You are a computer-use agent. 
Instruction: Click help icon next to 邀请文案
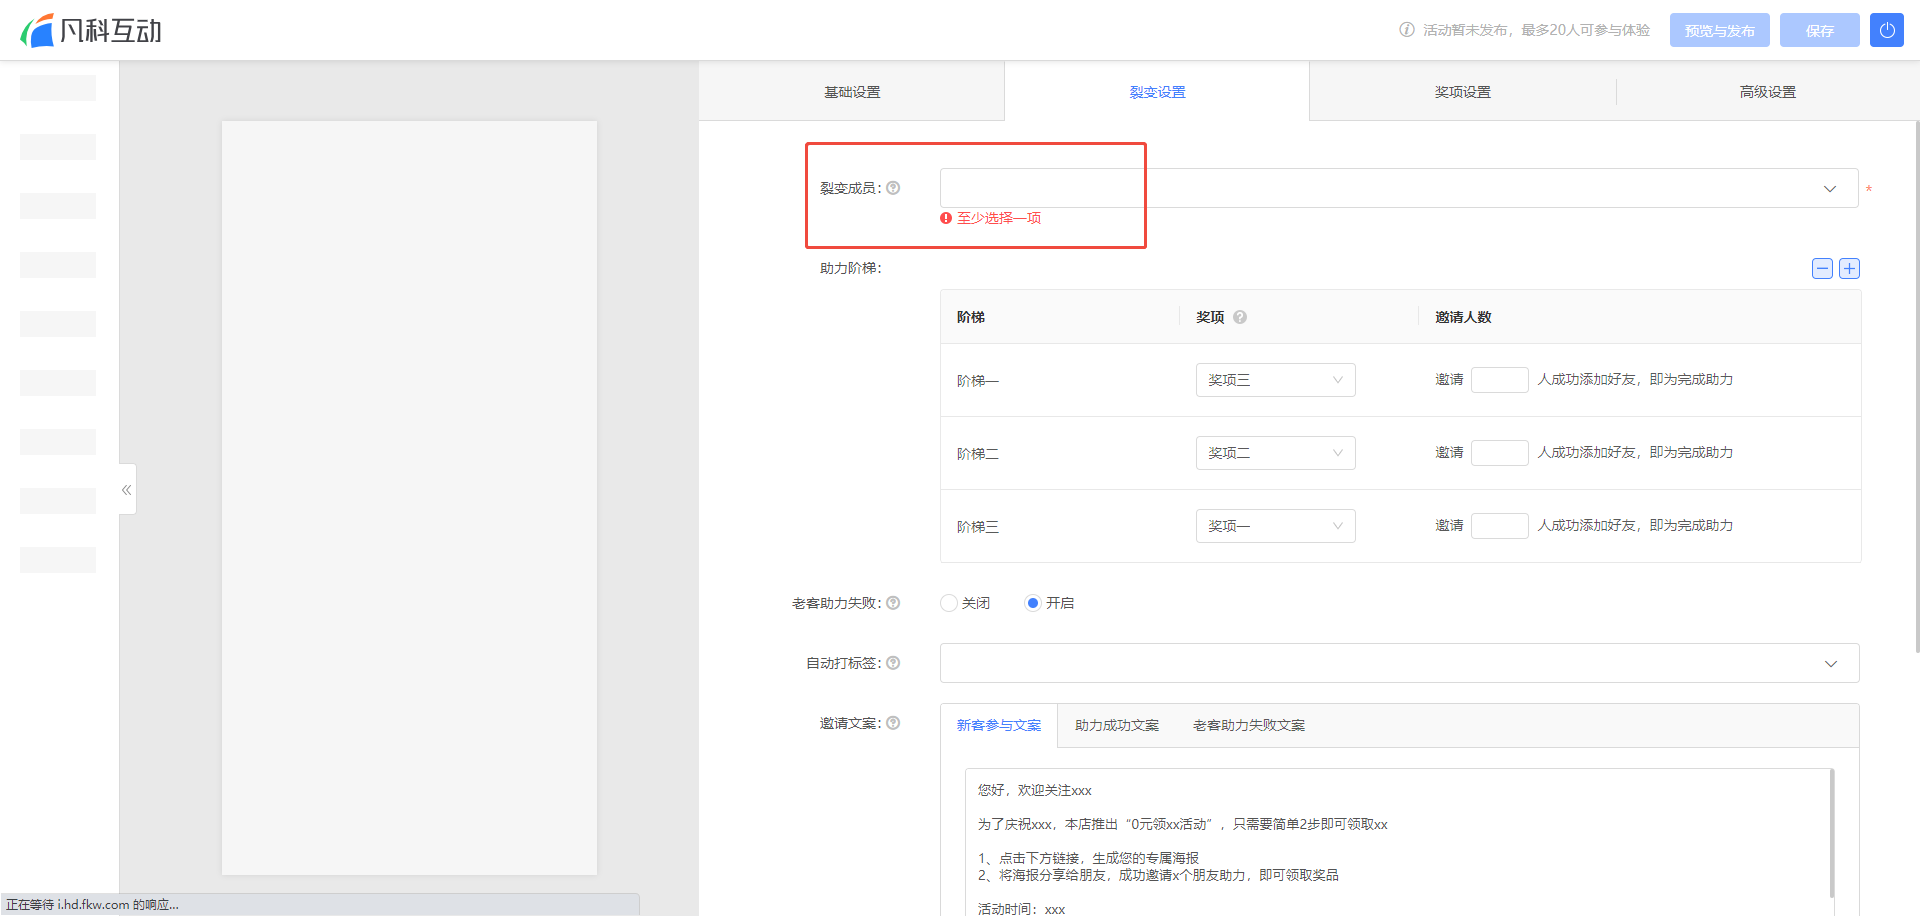pos(893,723)
